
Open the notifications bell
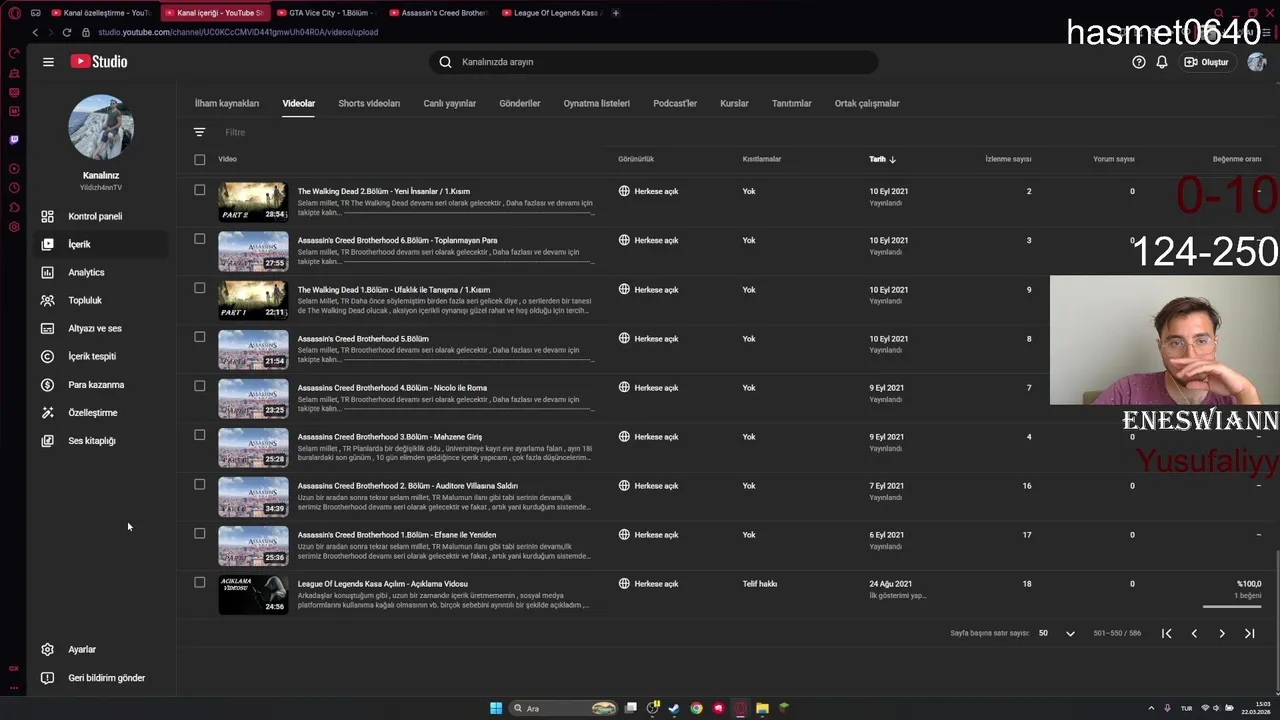(1162, 62)
